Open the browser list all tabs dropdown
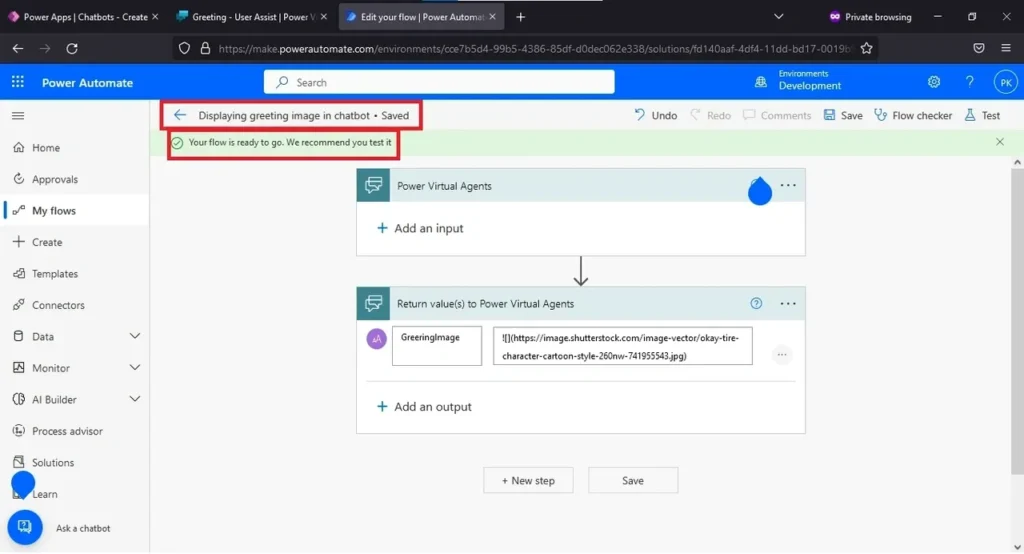Viewport: 1024px width, 554px height. [x=778, y=17]
